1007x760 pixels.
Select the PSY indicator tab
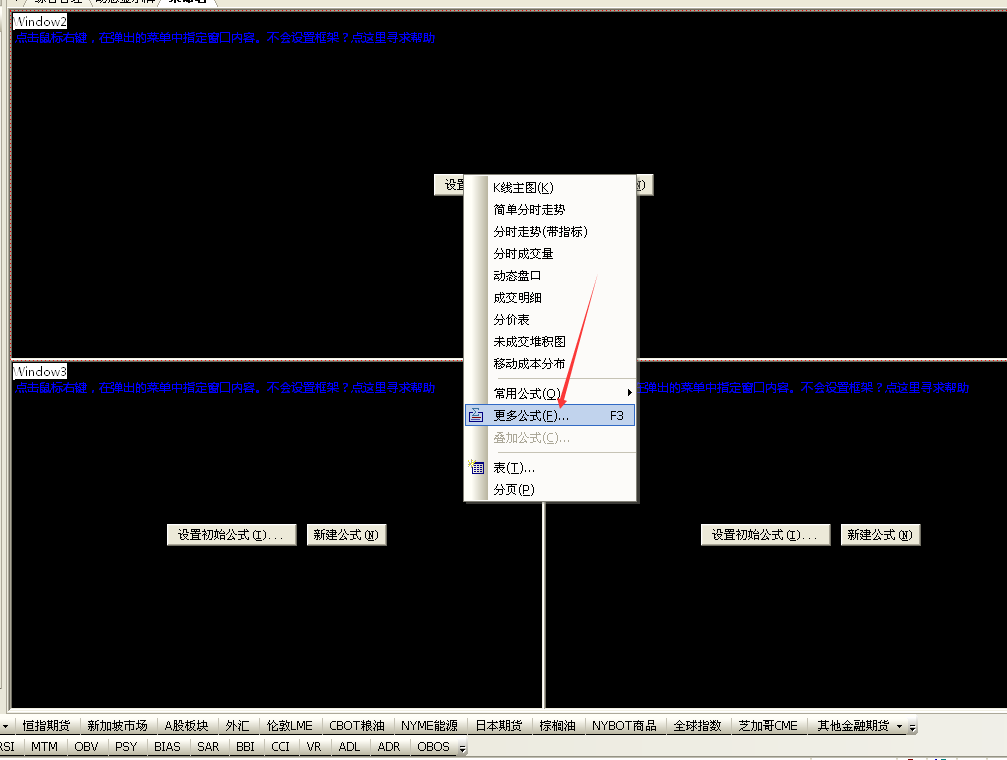tap(126, 747)
